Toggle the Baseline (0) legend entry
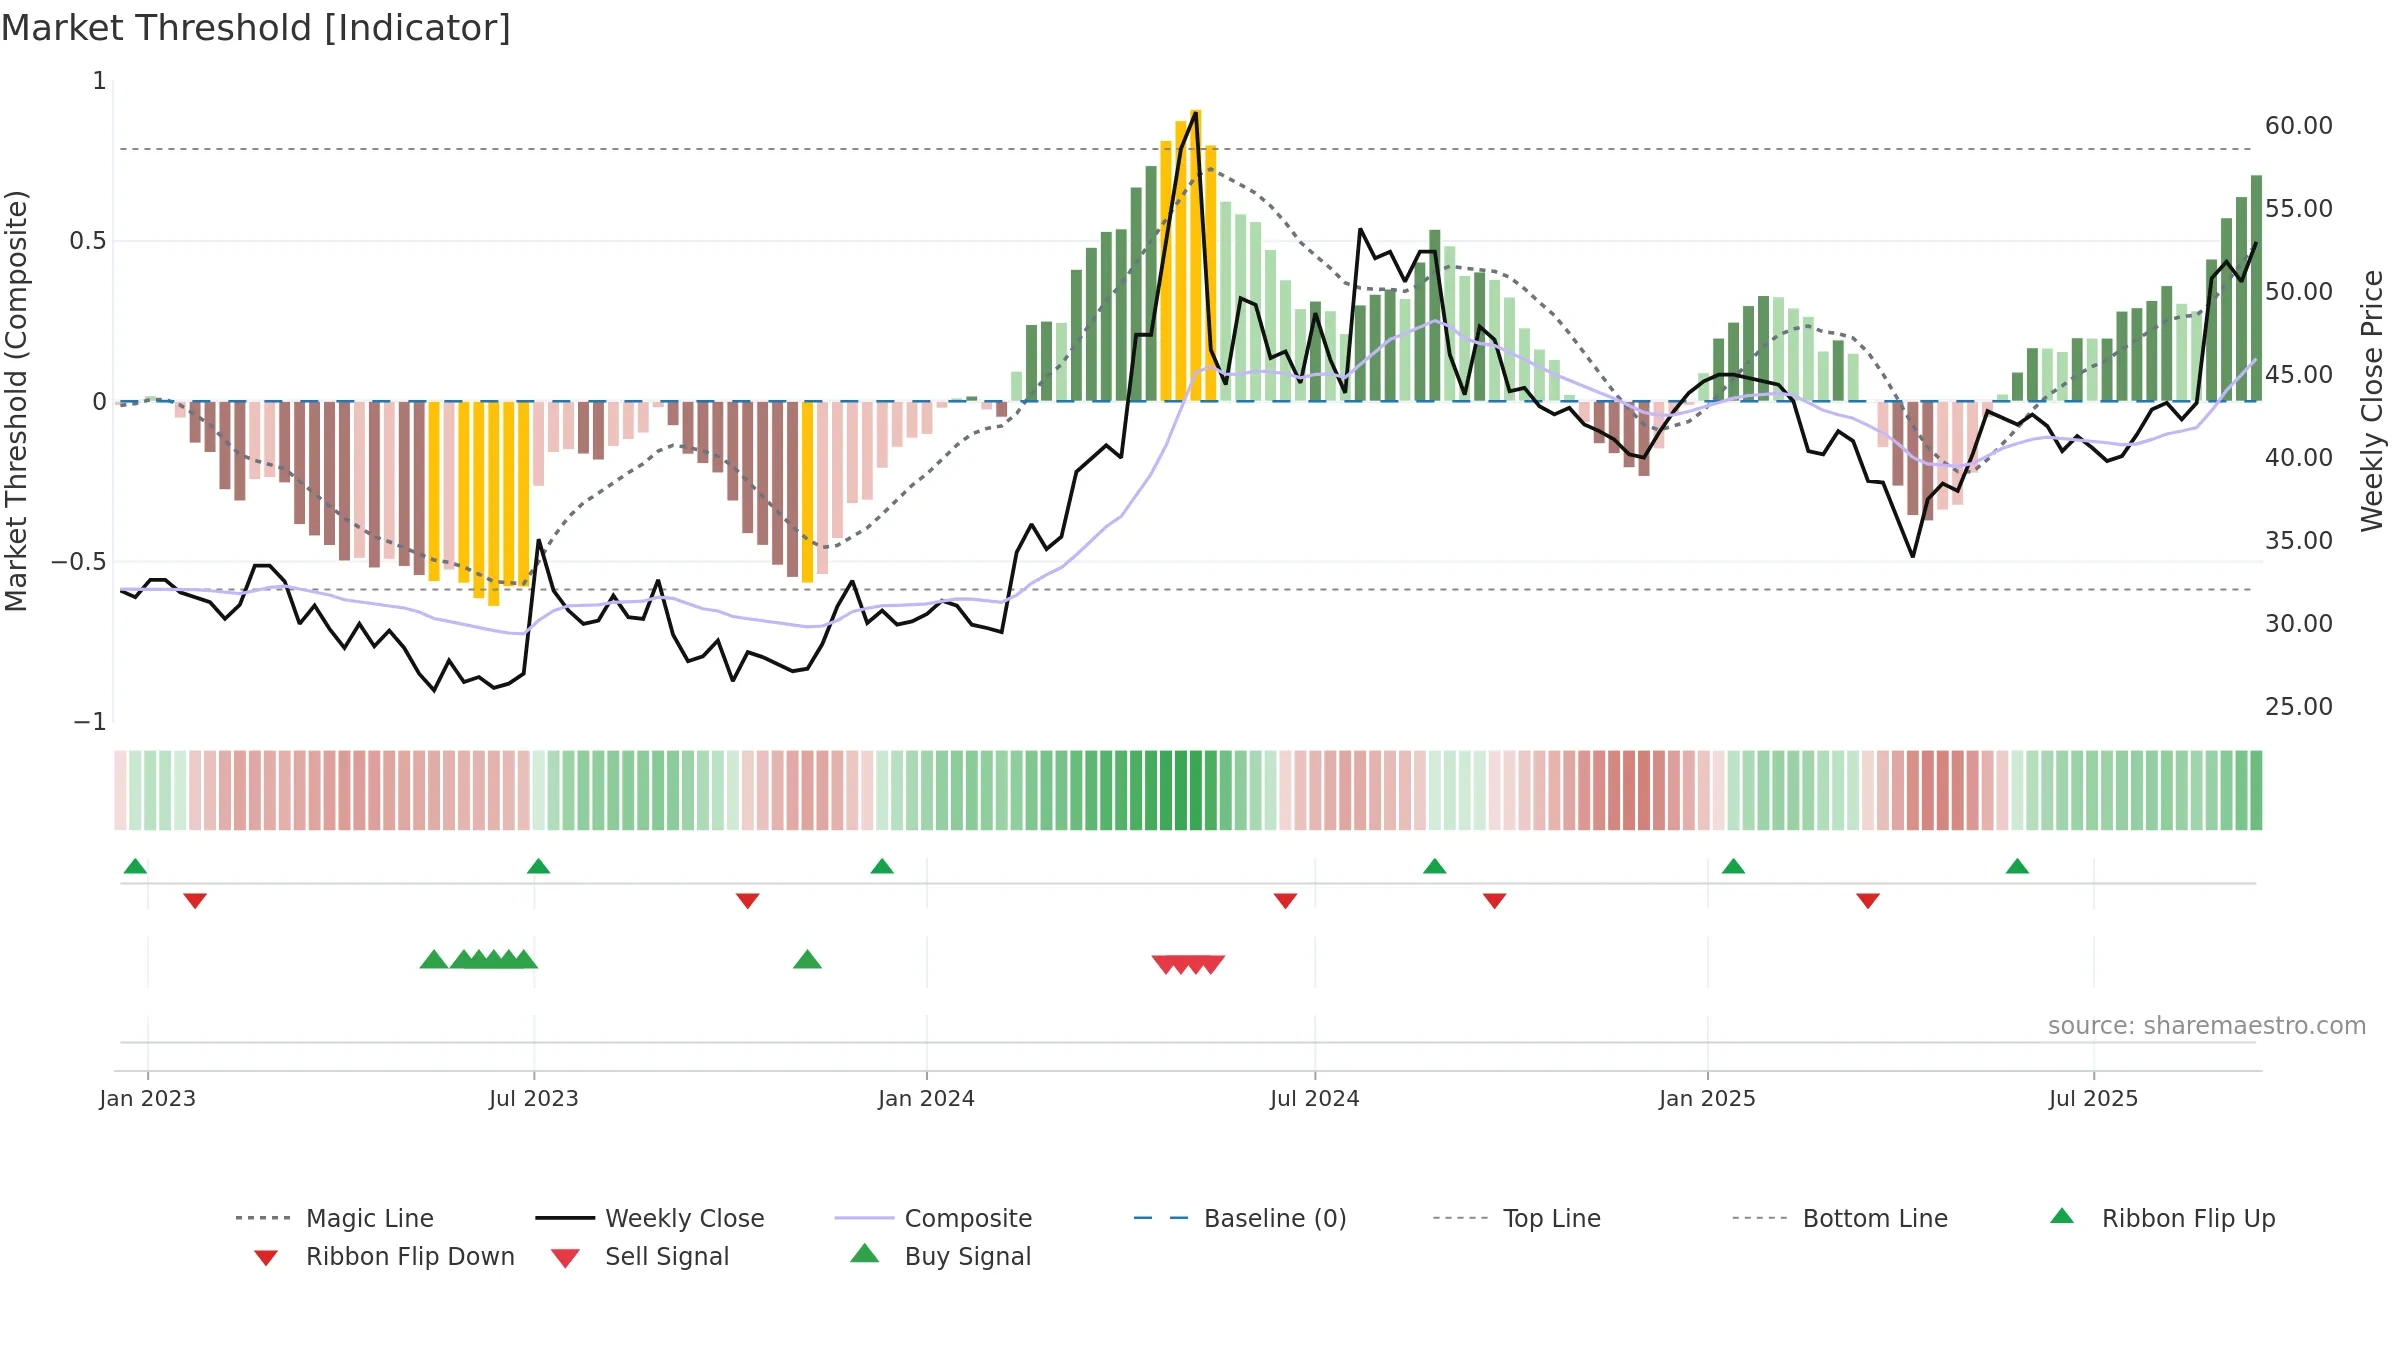This screenshot has width=2400, height=1350. (x=1240, y=1218)
